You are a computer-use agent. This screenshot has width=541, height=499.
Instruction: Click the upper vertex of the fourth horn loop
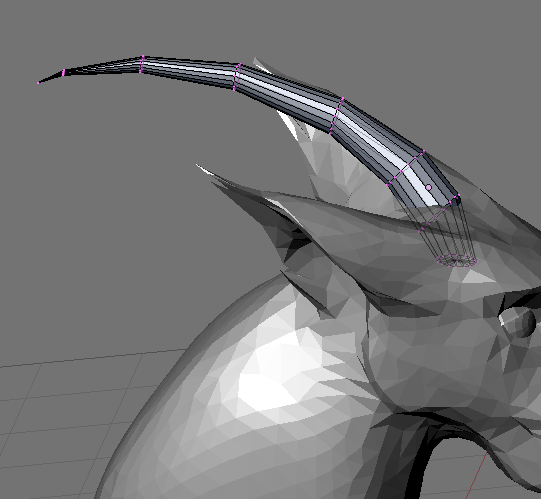click(x=343, y=99)
